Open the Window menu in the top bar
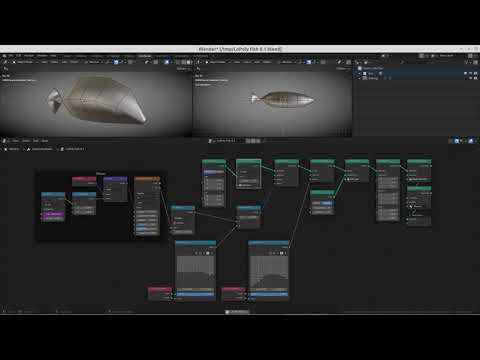The width and height of the screenshot is (480, 360). coord(42,56)
